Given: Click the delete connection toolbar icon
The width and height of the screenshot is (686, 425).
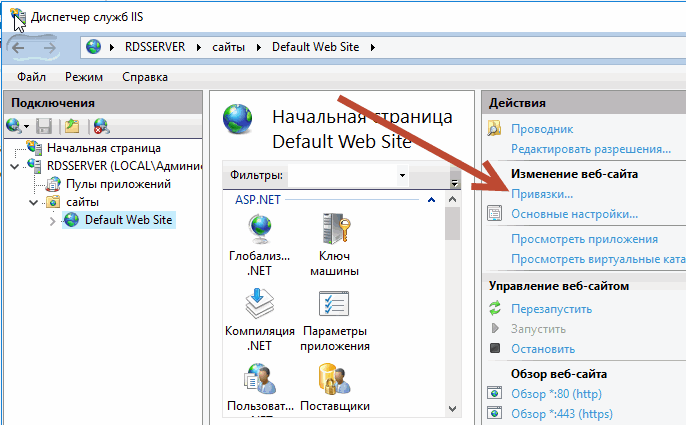Looking at the screenshot, I should 100,125.
